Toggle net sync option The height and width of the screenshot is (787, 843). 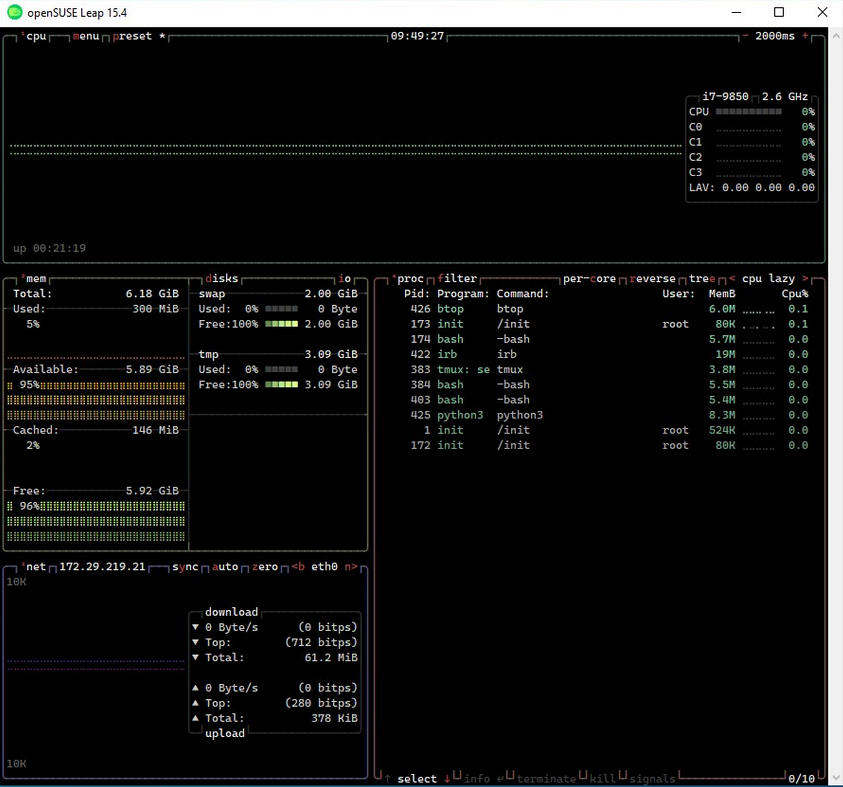pos(185,567)
